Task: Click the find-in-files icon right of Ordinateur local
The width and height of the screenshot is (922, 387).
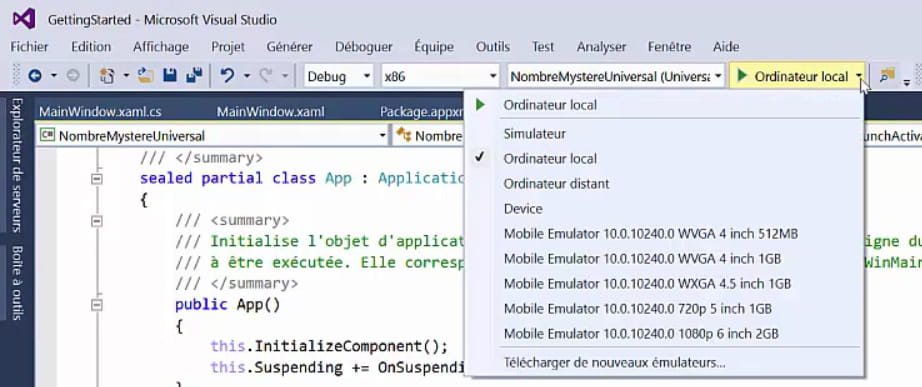Action: coord(887,76)
